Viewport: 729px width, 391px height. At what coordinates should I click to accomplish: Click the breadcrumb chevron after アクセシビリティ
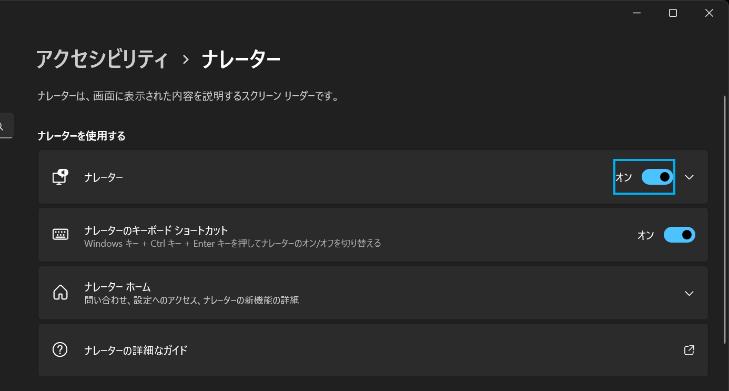[186, 60]
